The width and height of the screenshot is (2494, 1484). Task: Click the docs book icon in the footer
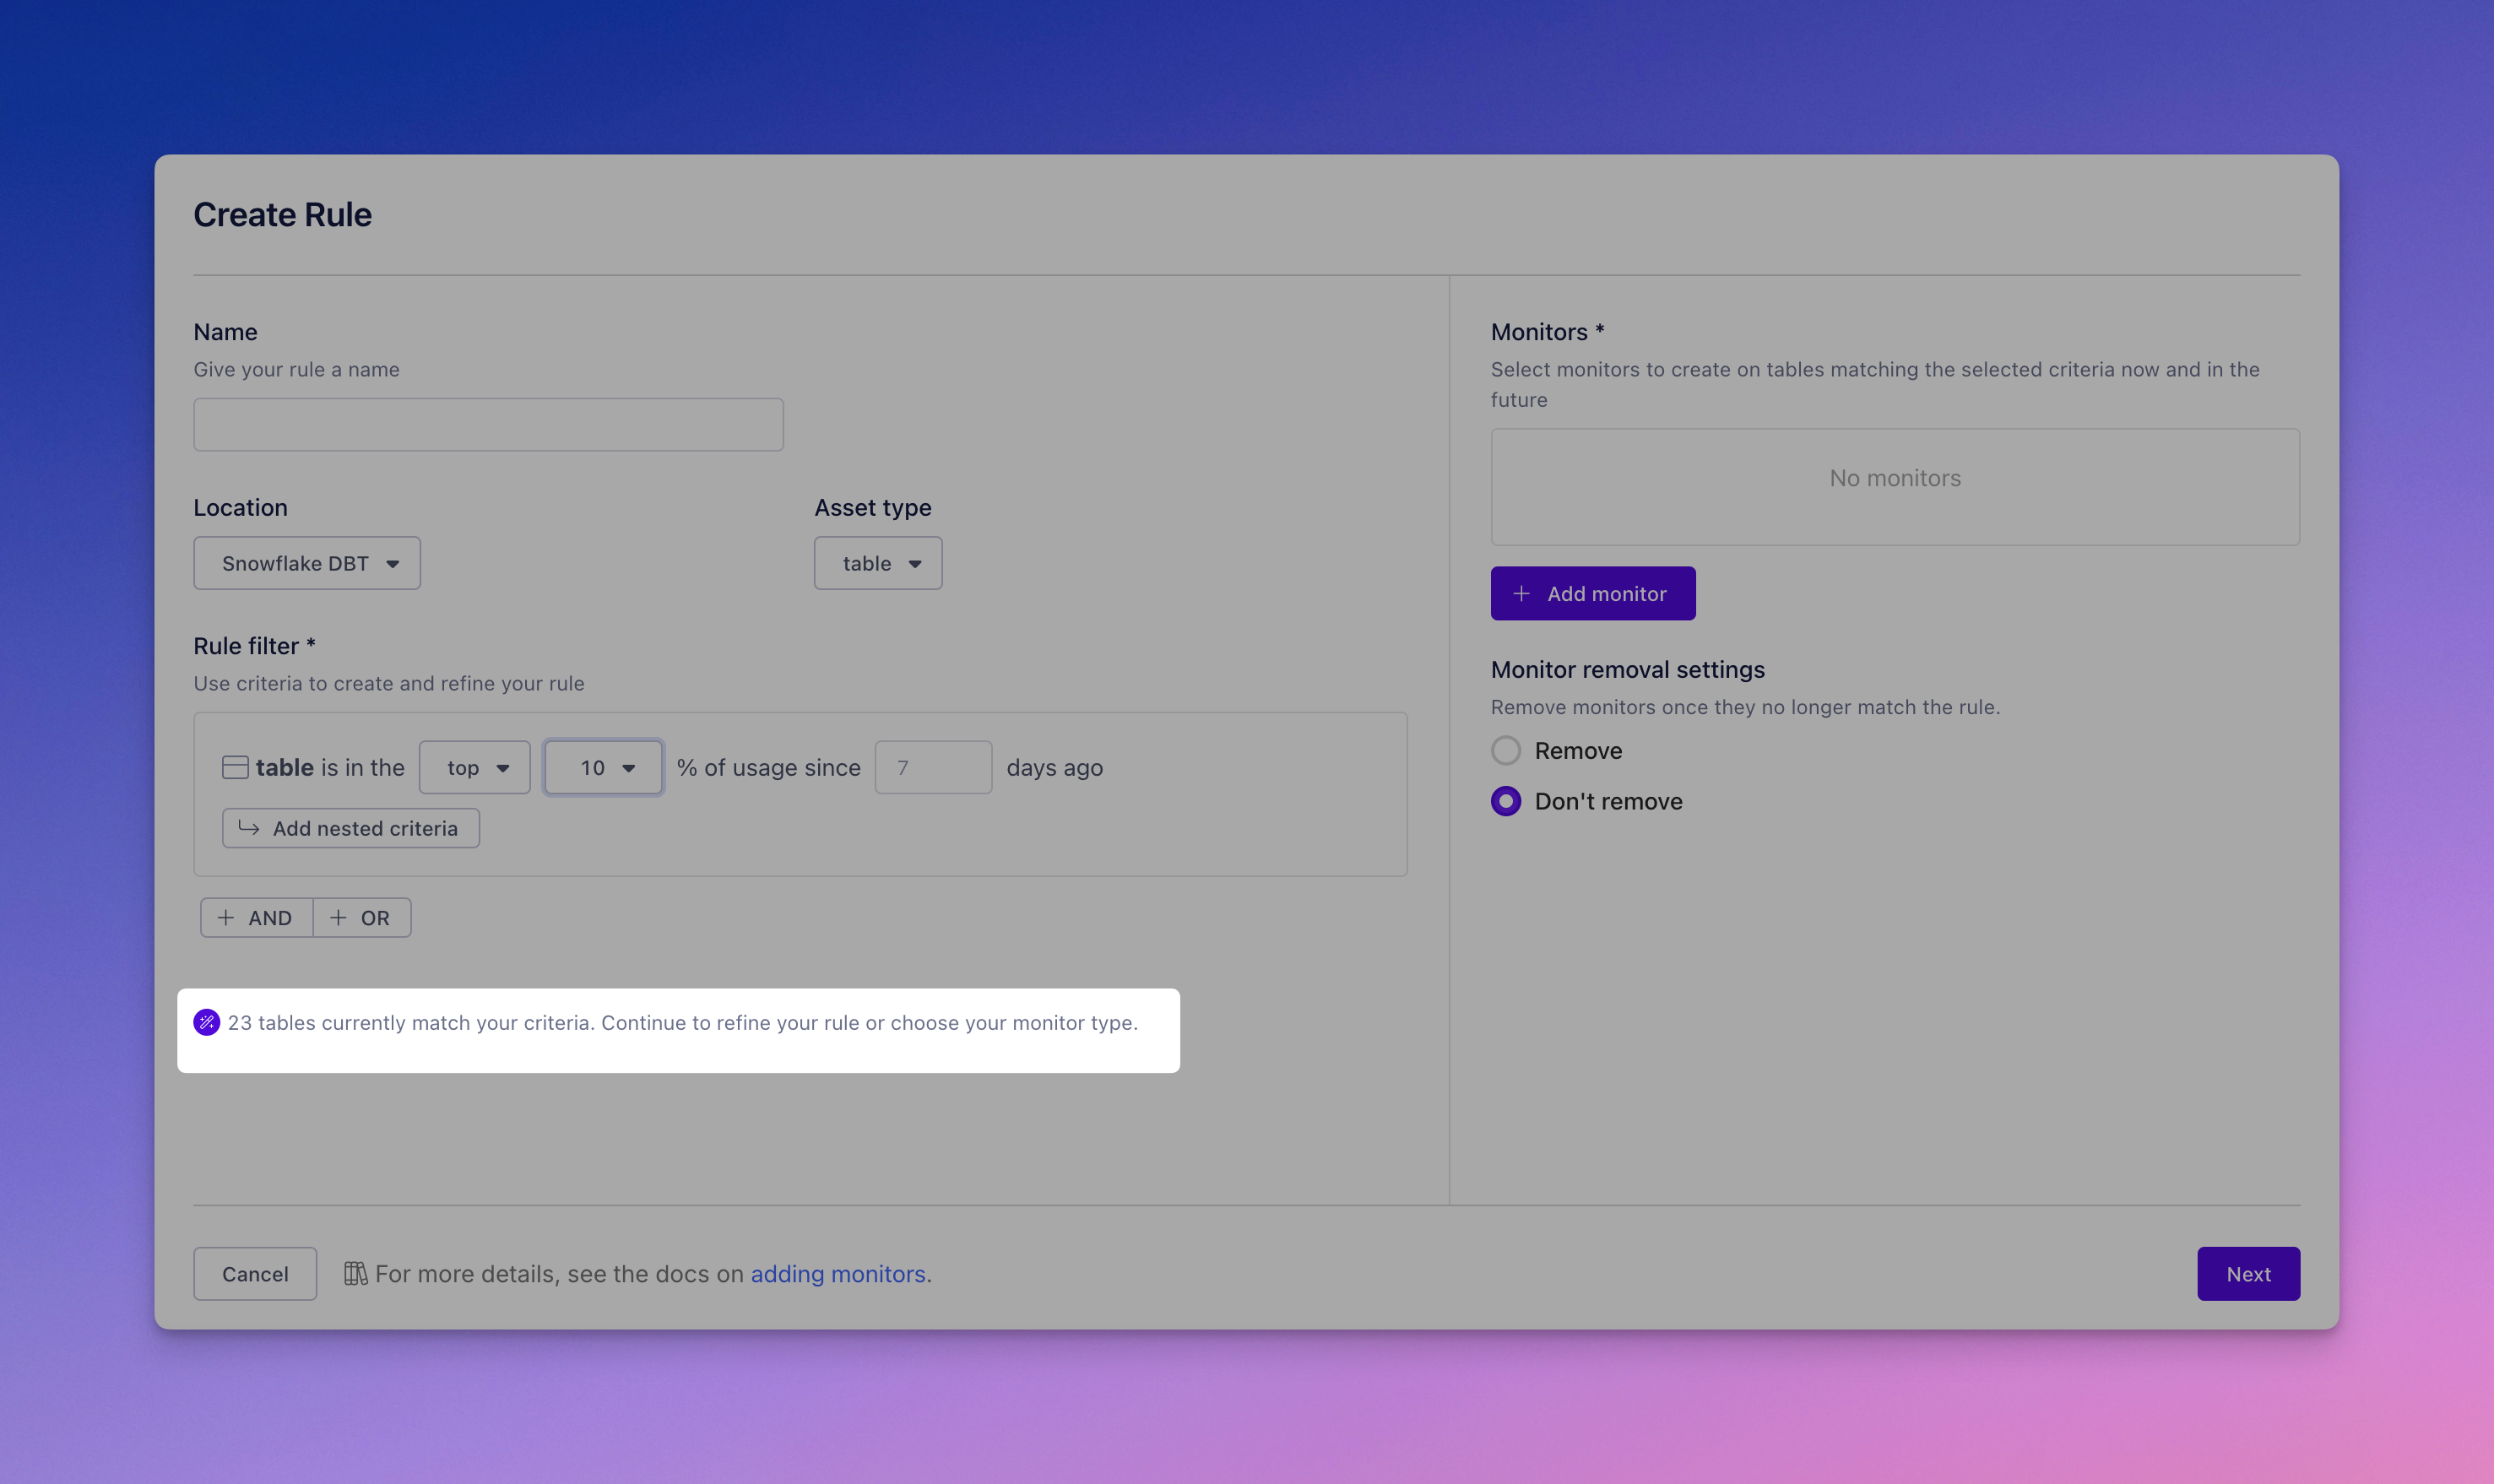(x=355, y=1273)
